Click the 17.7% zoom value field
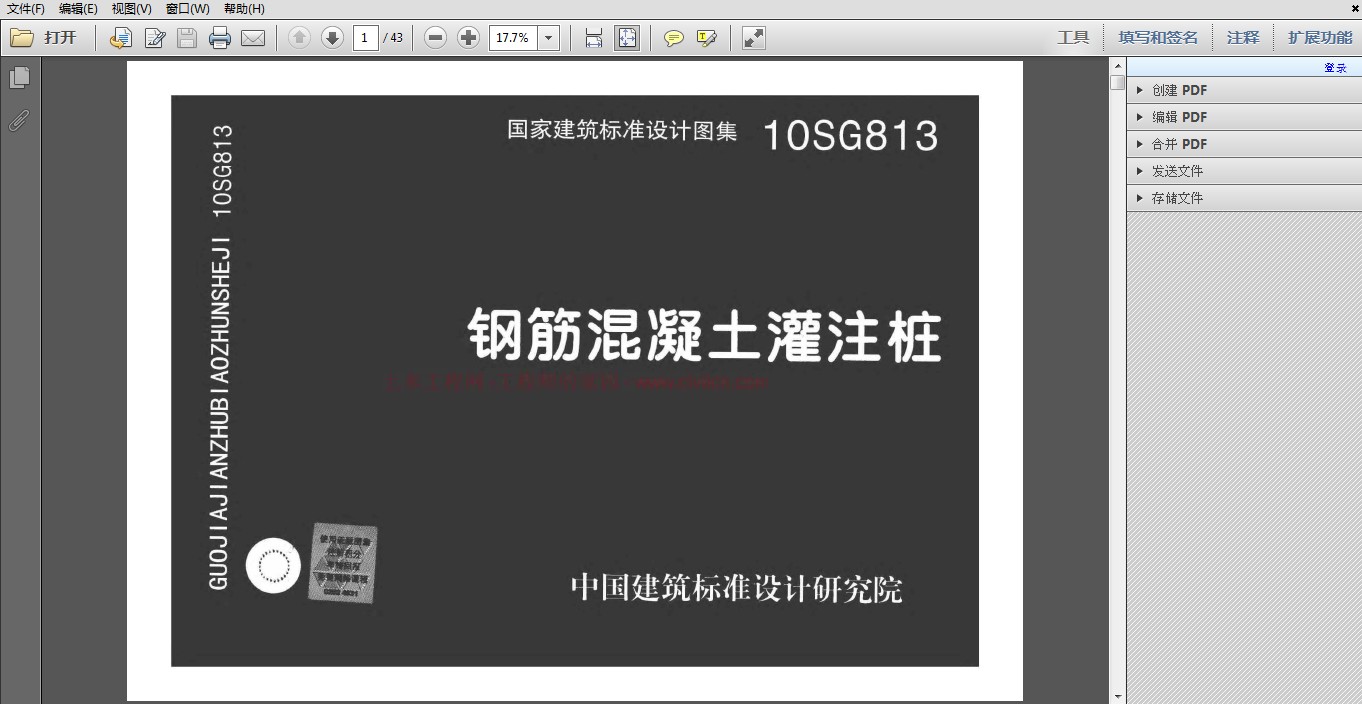Image resolution: width=1362 pixels, height=704 pixels. point(513,38)
